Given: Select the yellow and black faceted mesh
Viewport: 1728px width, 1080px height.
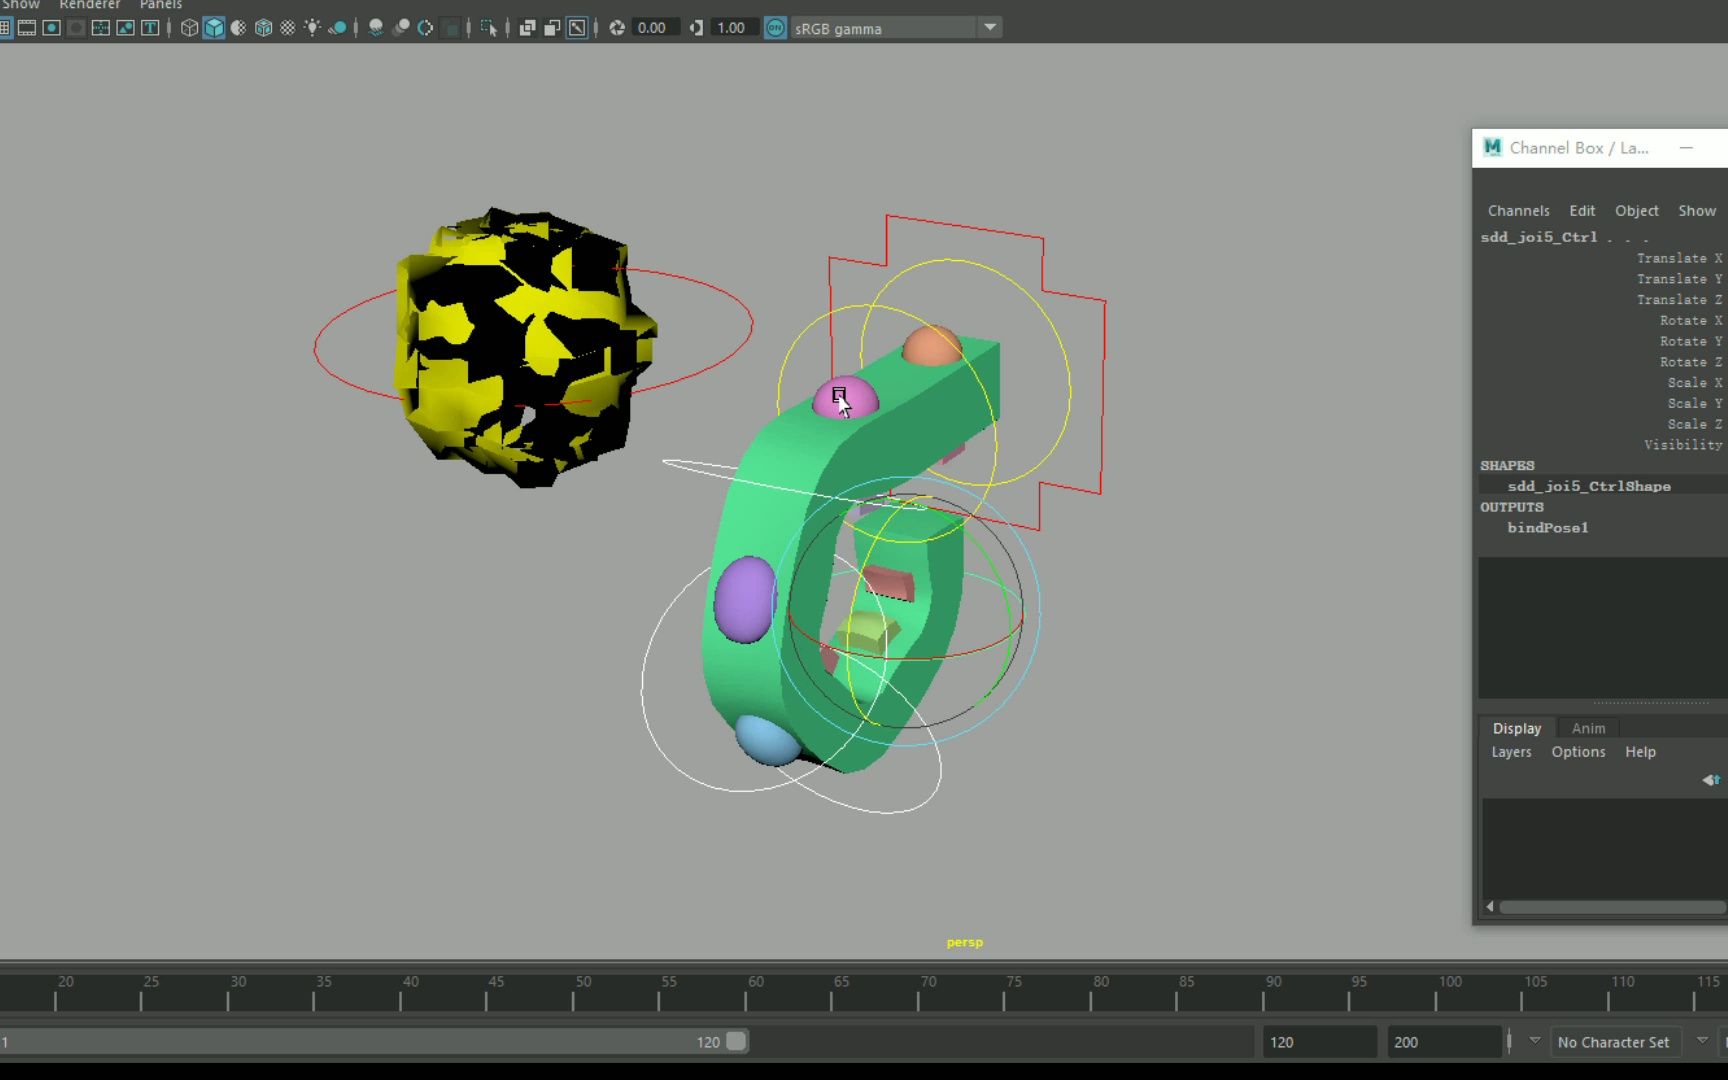Looking at the screenshot, I should pyautogui.click(x=525, y=348).
